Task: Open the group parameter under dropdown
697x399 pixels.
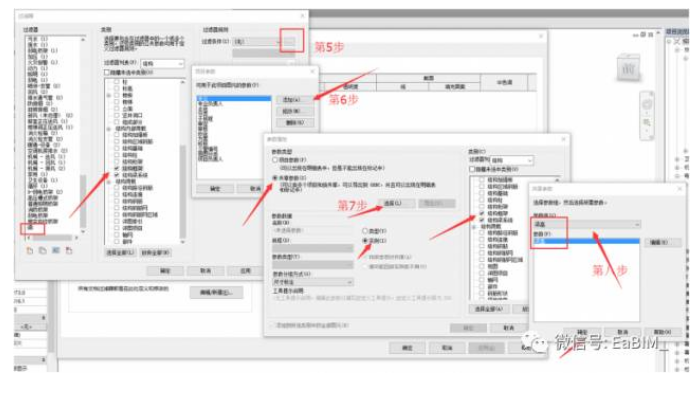Action: pos(313,282)
